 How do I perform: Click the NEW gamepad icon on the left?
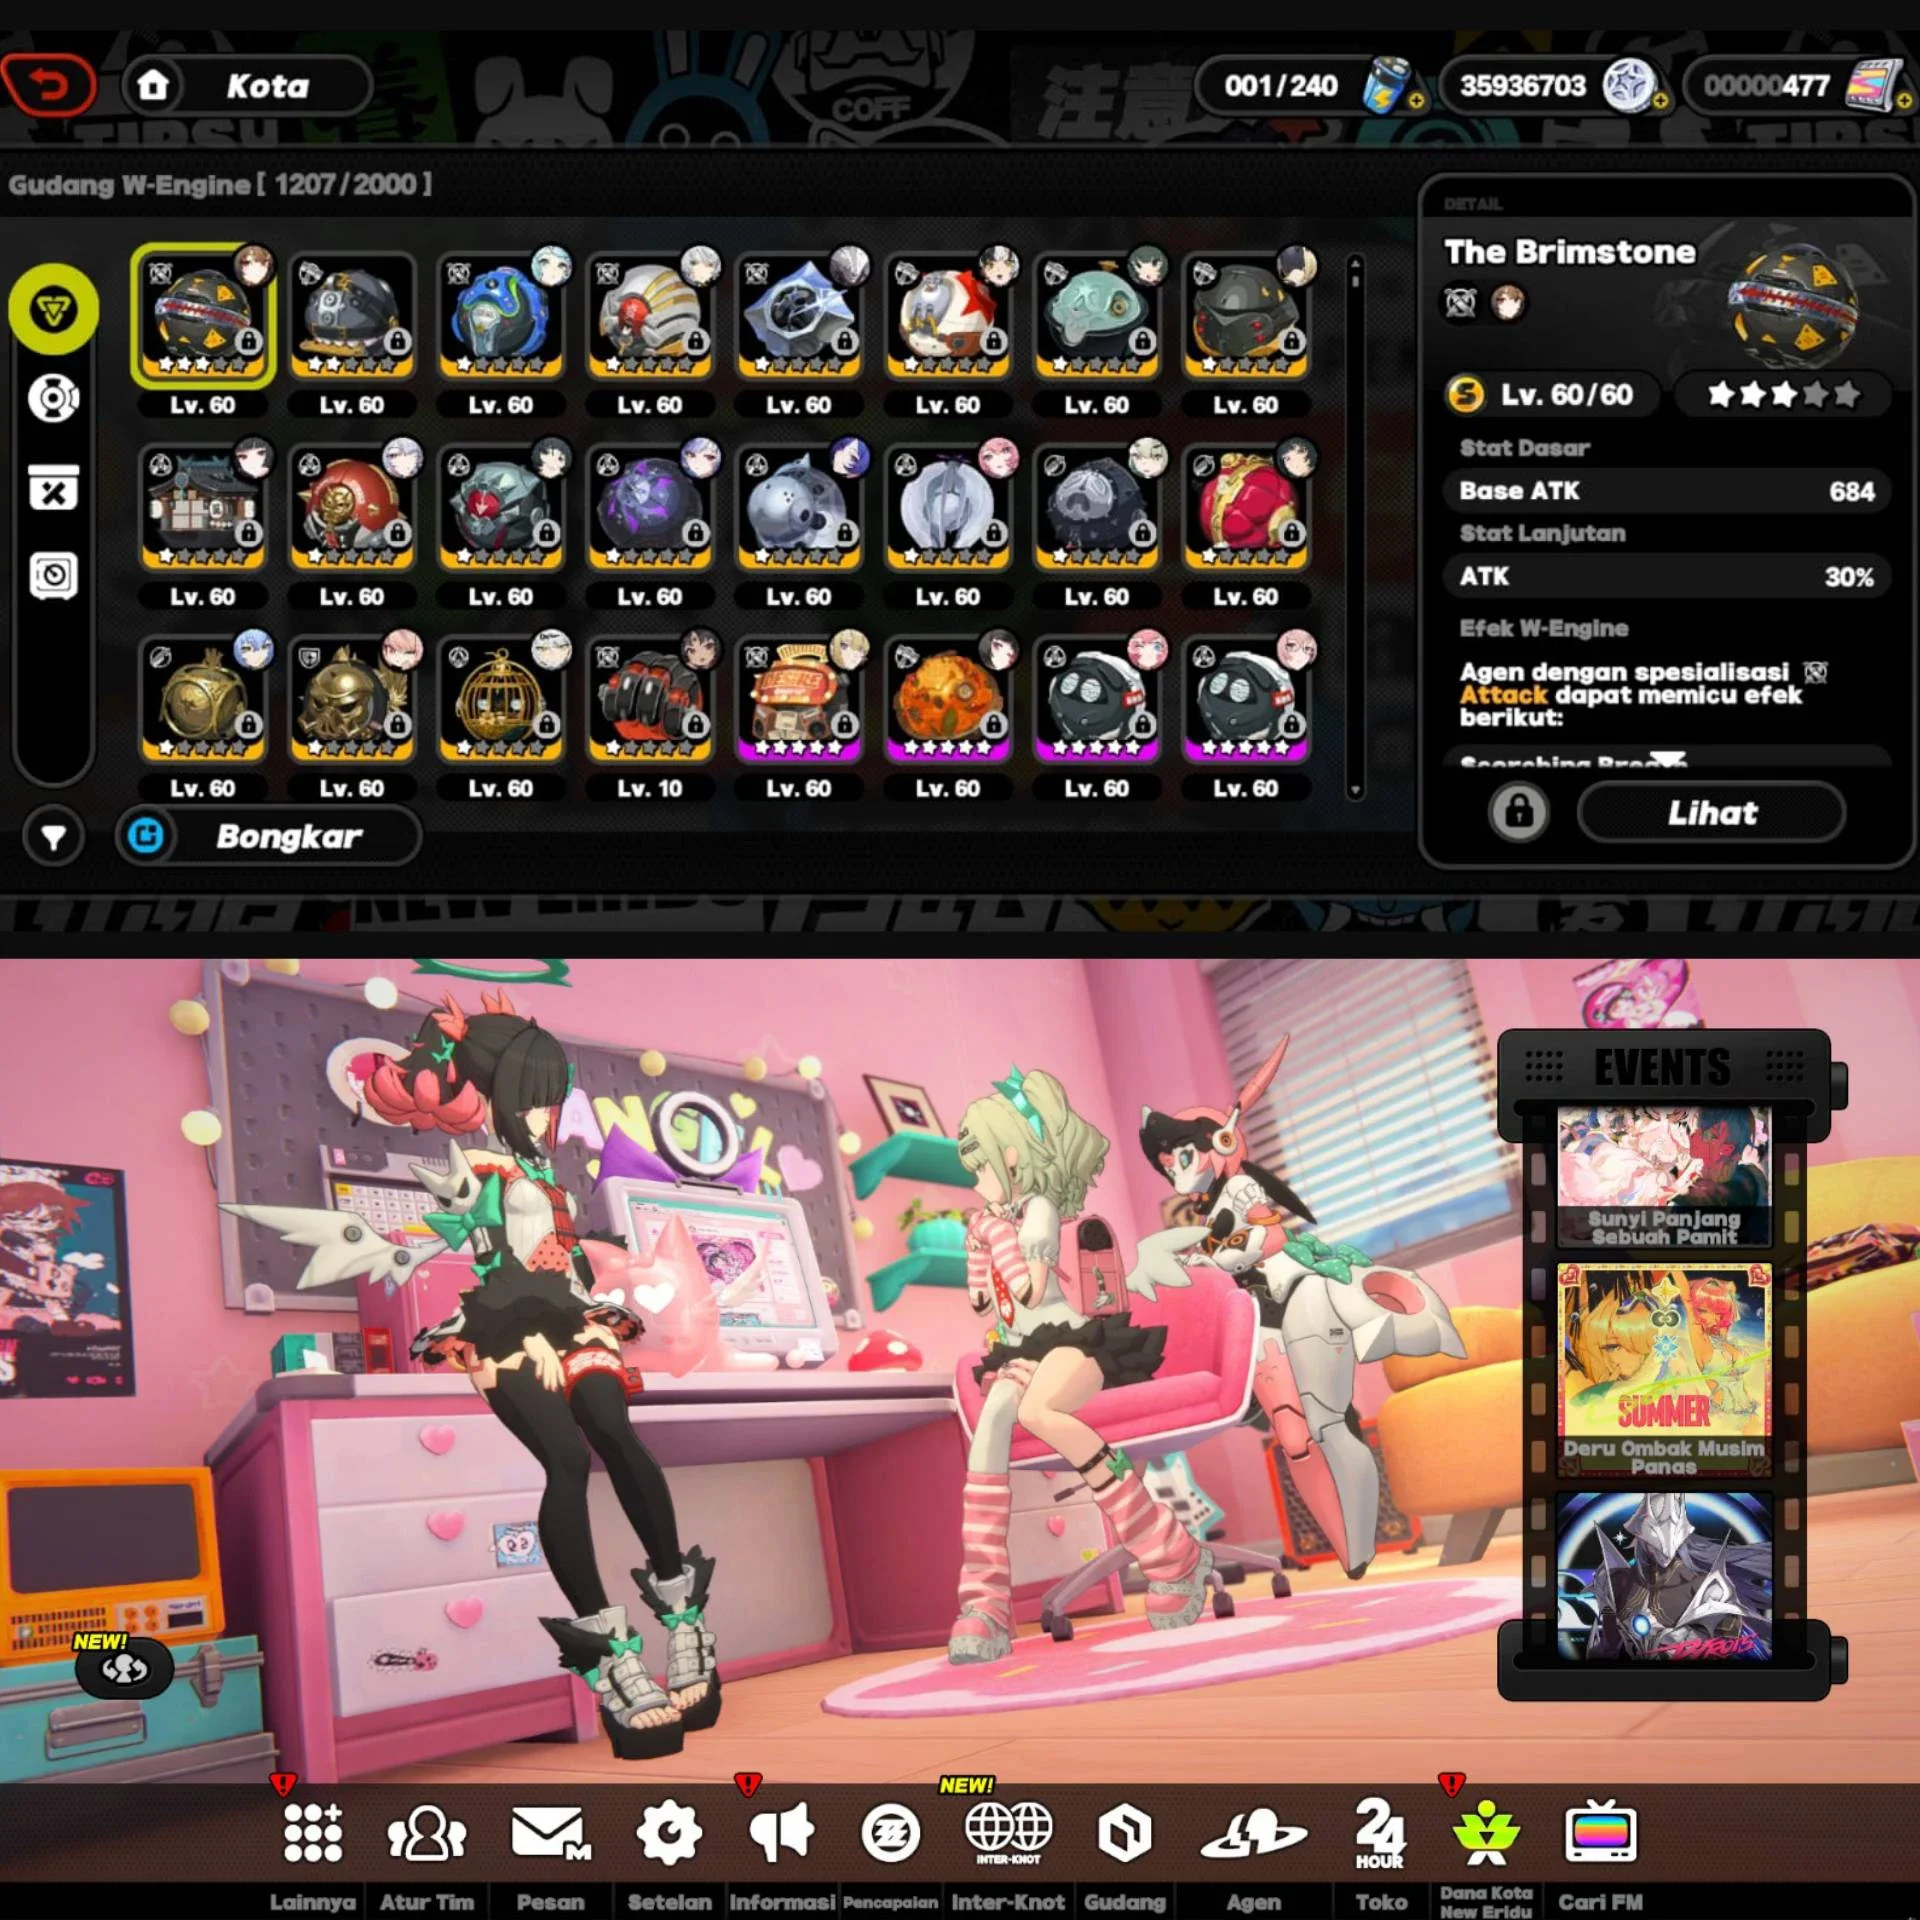[124, 1668]
